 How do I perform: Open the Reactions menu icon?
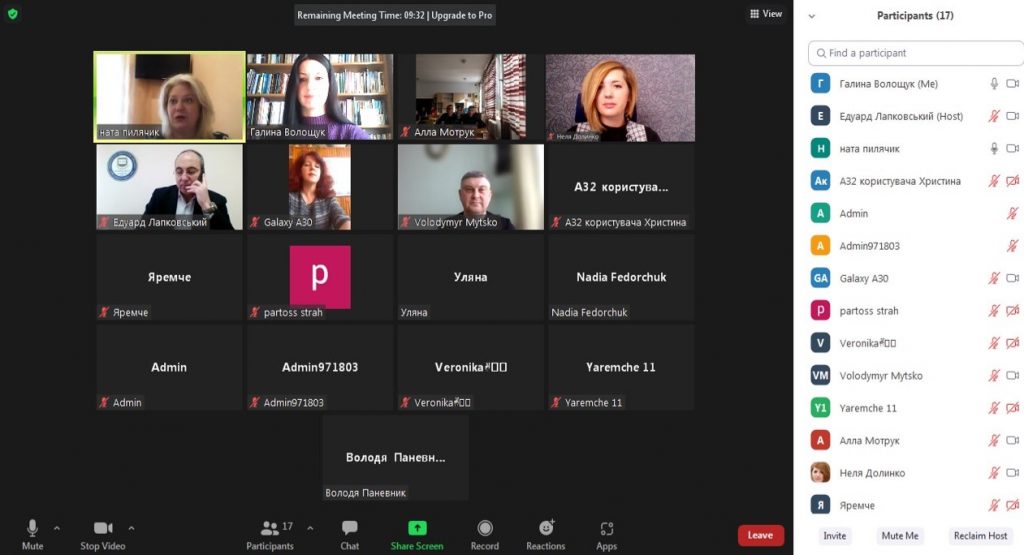546,529
